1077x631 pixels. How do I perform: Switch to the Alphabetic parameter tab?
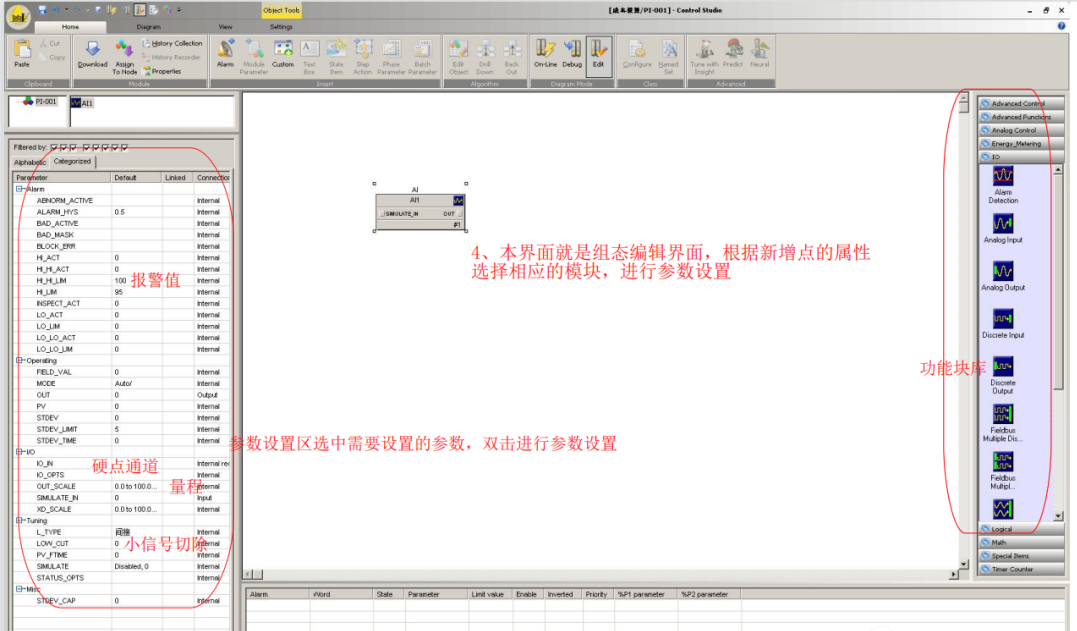(30, 163)
